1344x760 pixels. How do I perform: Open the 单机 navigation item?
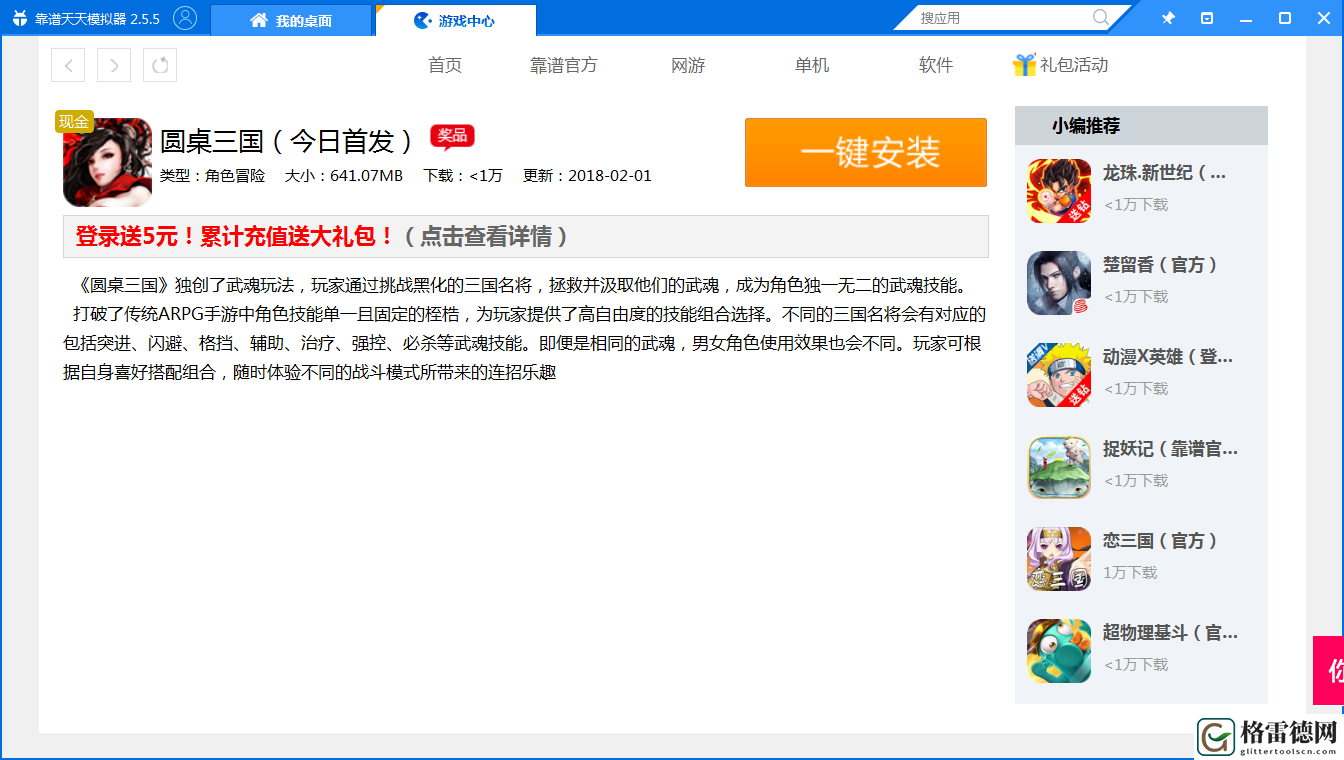click(x=812, y=65)
